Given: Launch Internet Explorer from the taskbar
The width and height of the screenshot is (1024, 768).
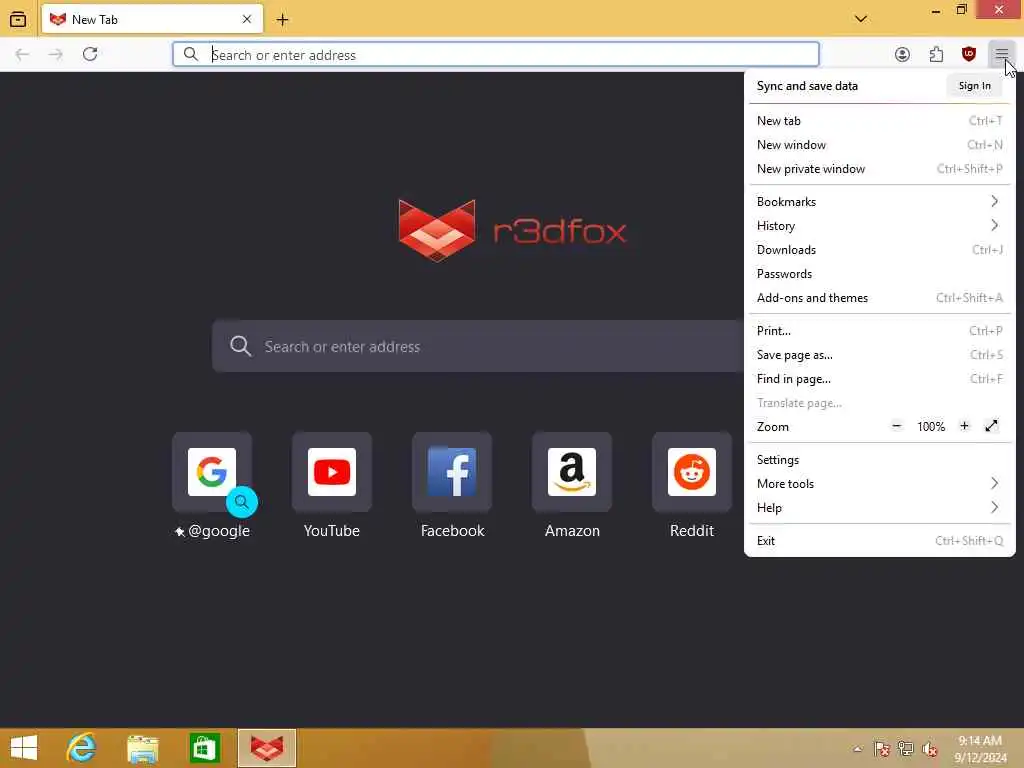Looking at the screenshot, I should (x=82, y=748).
